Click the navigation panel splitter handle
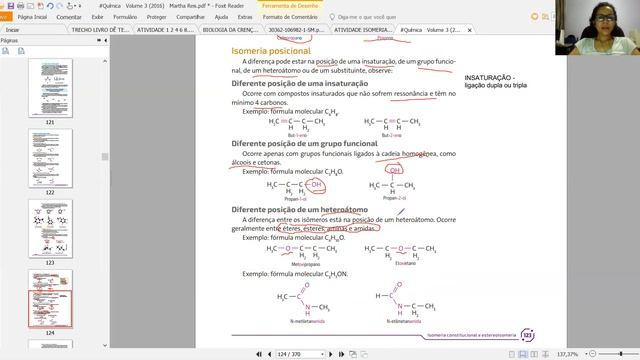 coord(105,157)
